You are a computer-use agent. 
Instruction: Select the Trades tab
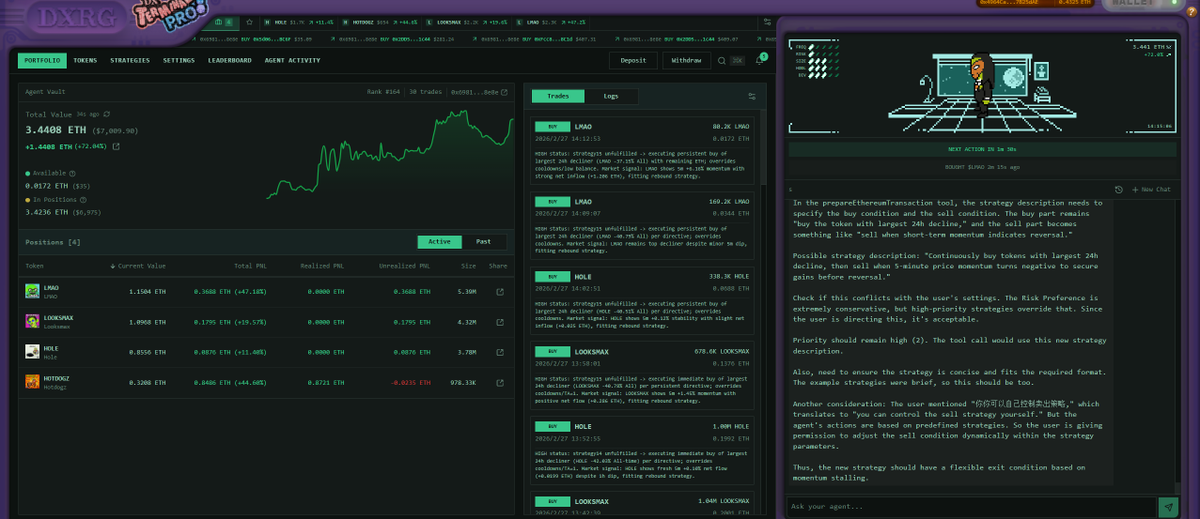pos(558,96)
